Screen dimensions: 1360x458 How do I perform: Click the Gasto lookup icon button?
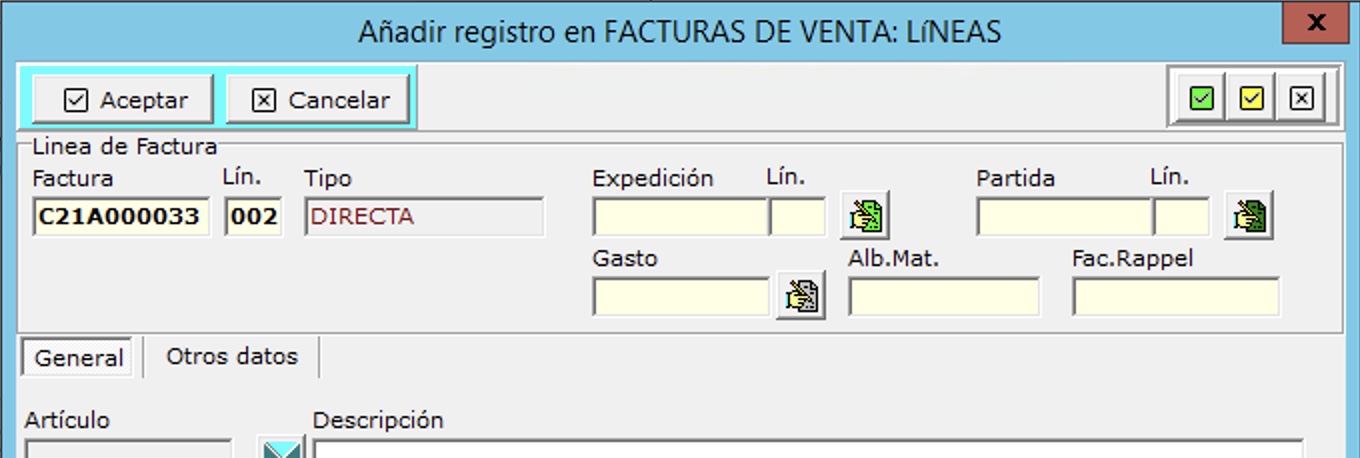click(x=800, y=297)
